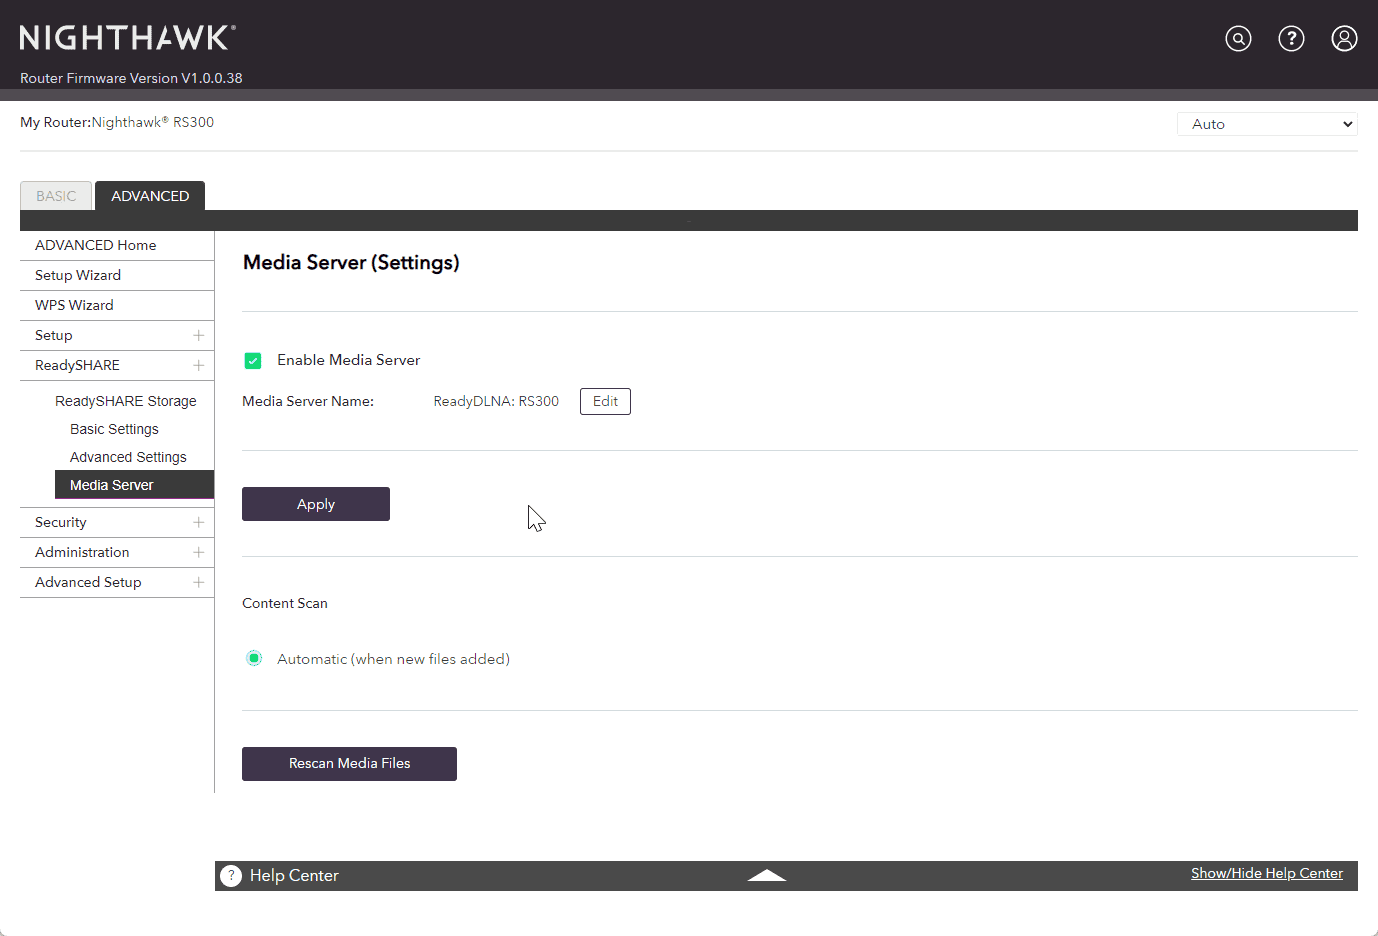This screenshot has height=936, width=1378.
Task: Expand the Security section plus icon
Action: coord(198,522)
